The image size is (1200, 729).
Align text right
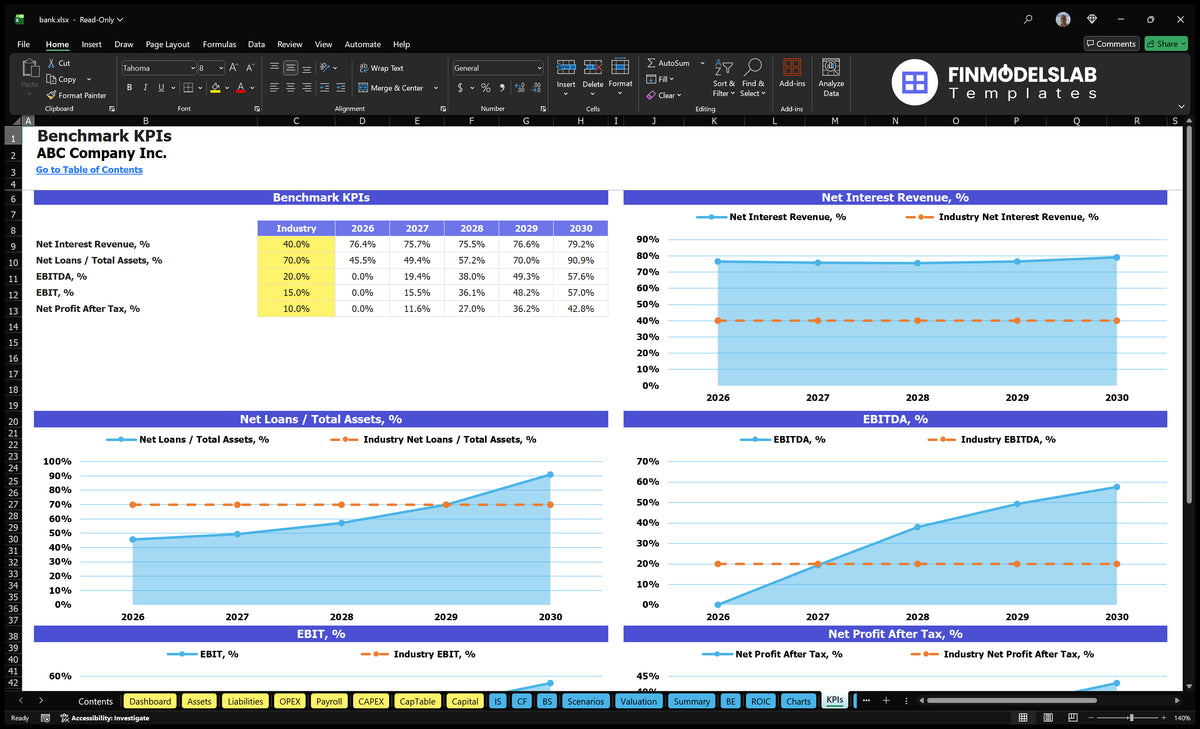[306, 88]
